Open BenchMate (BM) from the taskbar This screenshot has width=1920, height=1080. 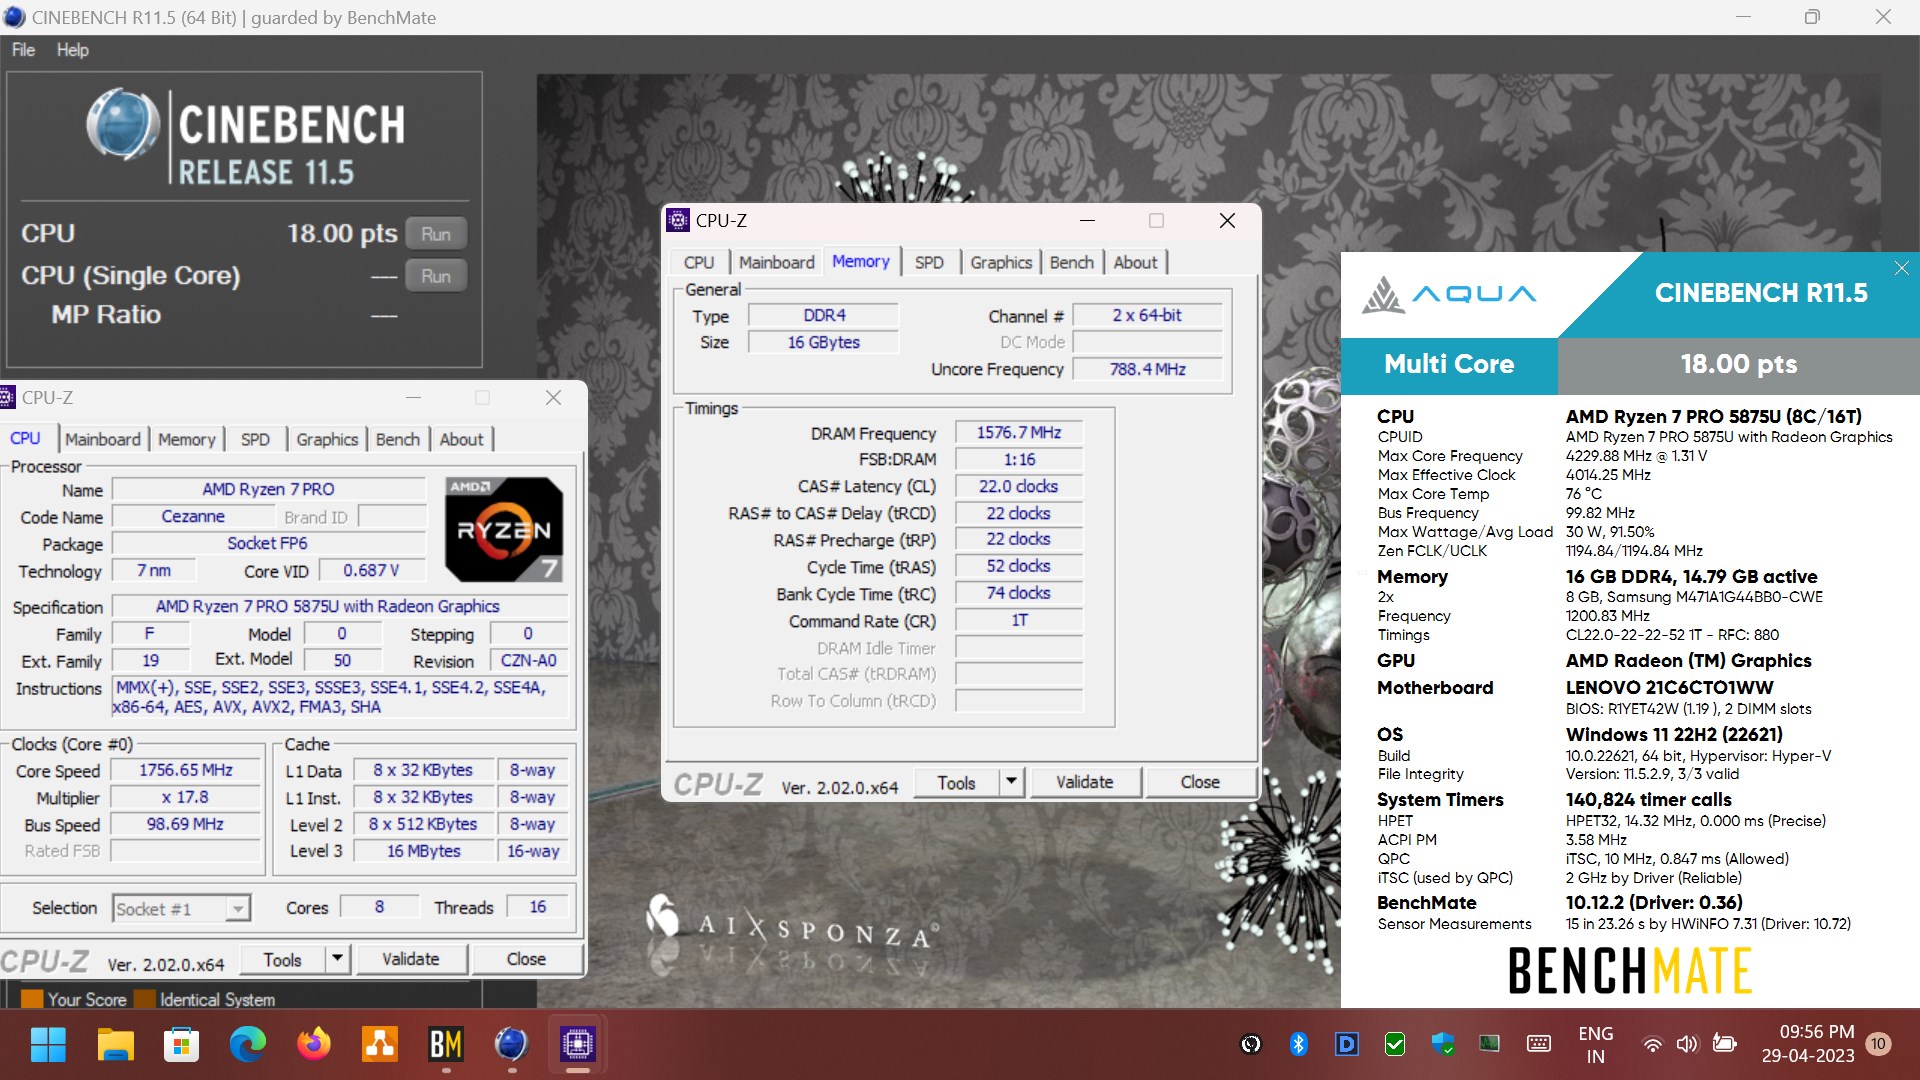click(445, 1044)
